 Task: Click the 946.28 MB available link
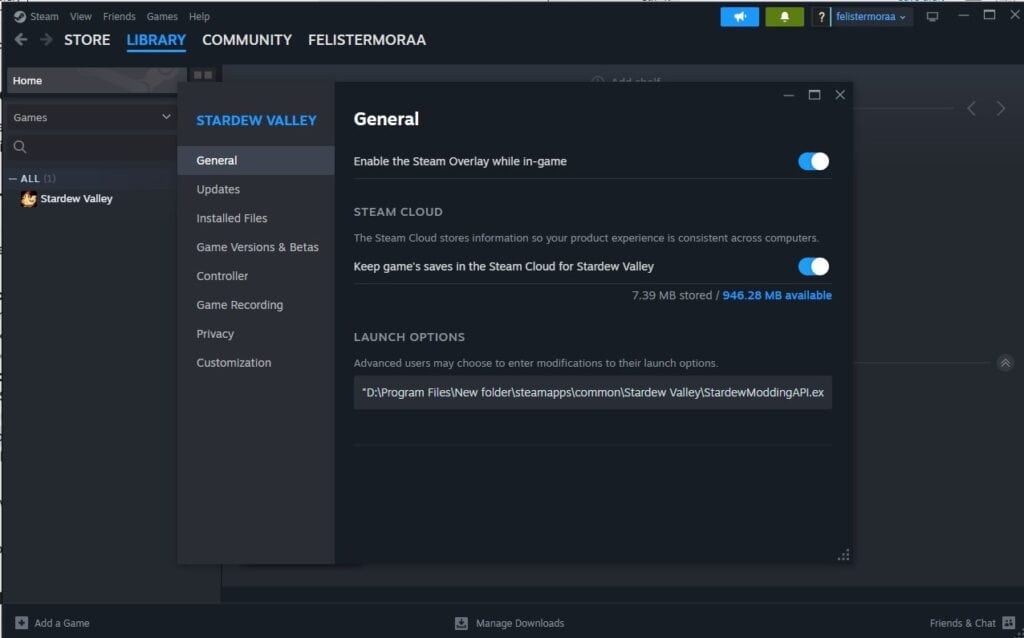tap(776, 295)
